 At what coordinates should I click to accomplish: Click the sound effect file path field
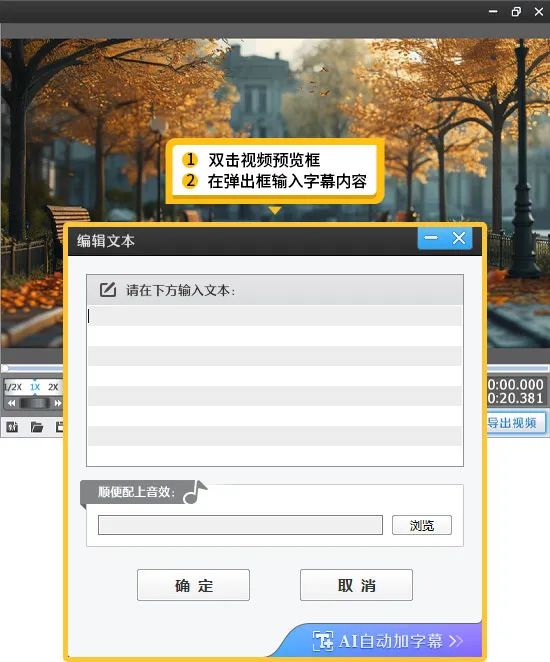(x=240, y=525)
